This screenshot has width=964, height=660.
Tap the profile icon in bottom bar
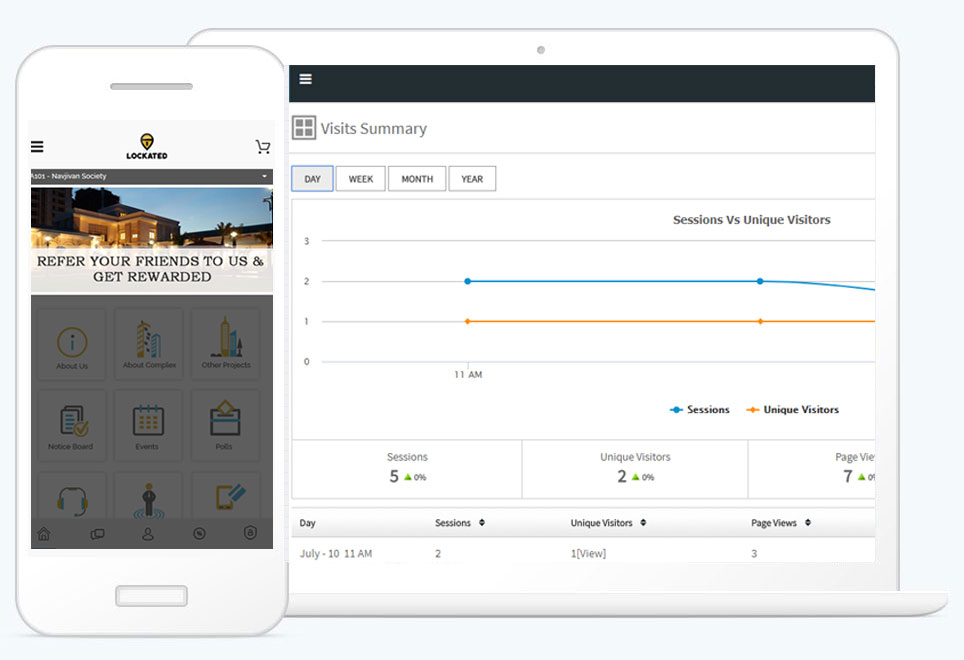click(x=148, y=533)
